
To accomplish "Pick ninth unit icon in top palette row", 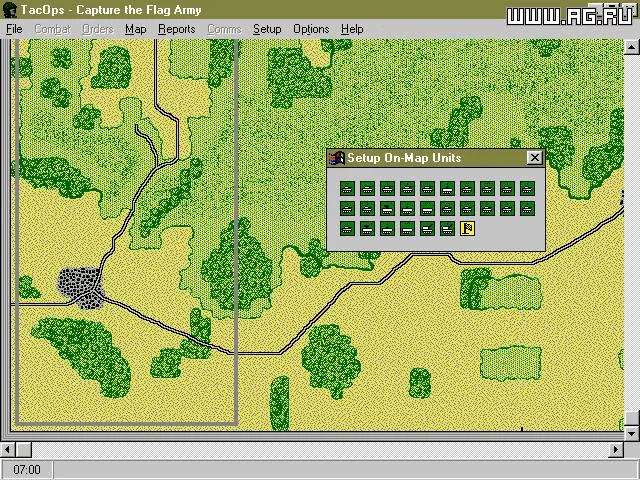I will (x=507, y=189).
